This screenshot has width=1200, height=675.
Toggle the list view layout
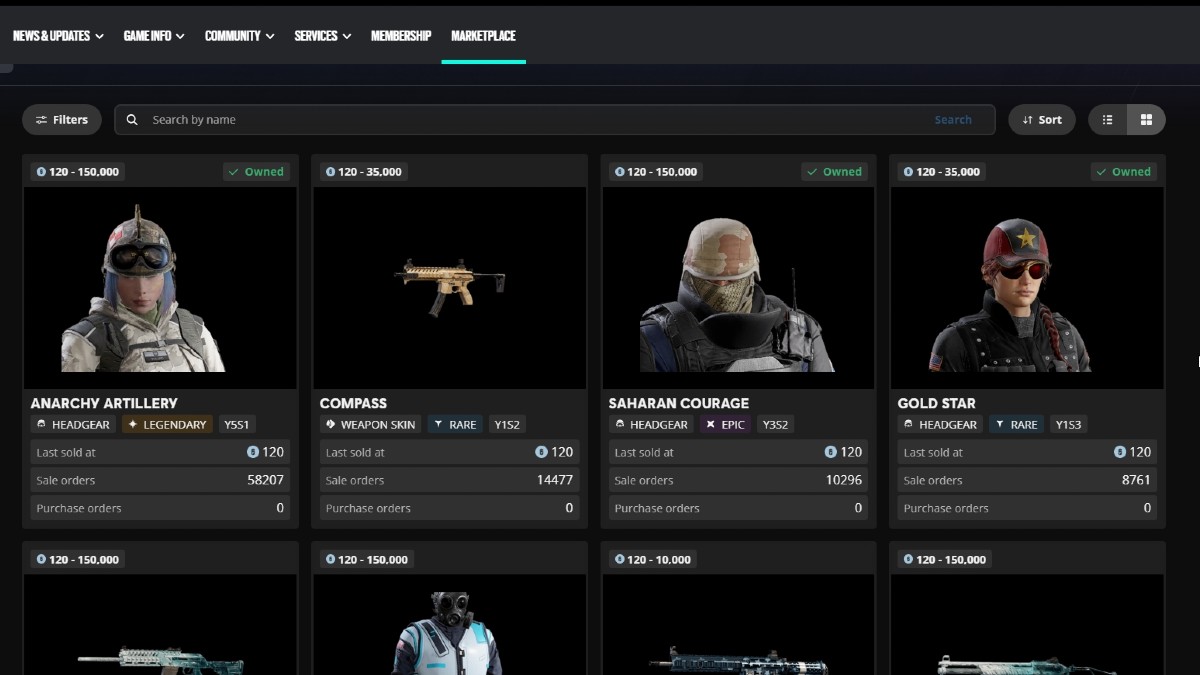(1106, 119)
